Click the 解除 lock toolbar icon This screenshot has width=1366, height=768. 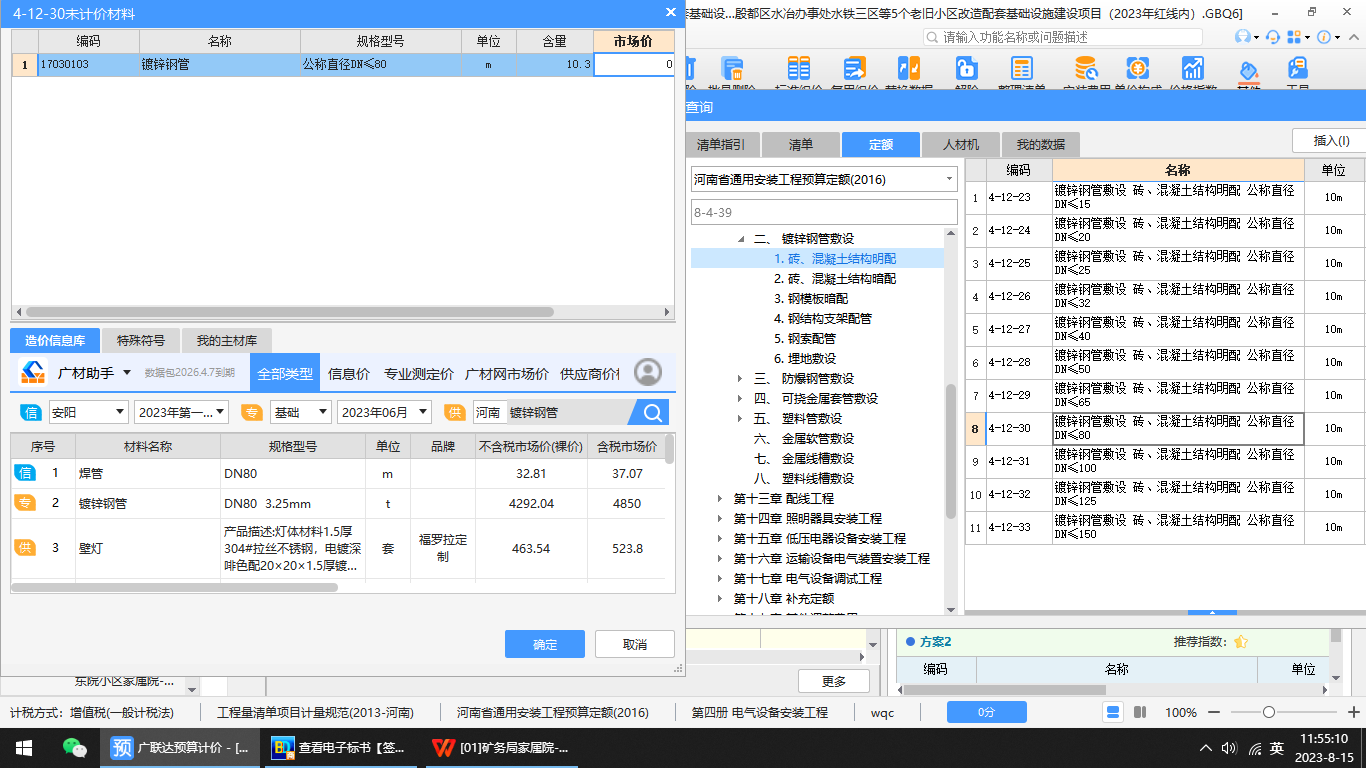(966, 69)
